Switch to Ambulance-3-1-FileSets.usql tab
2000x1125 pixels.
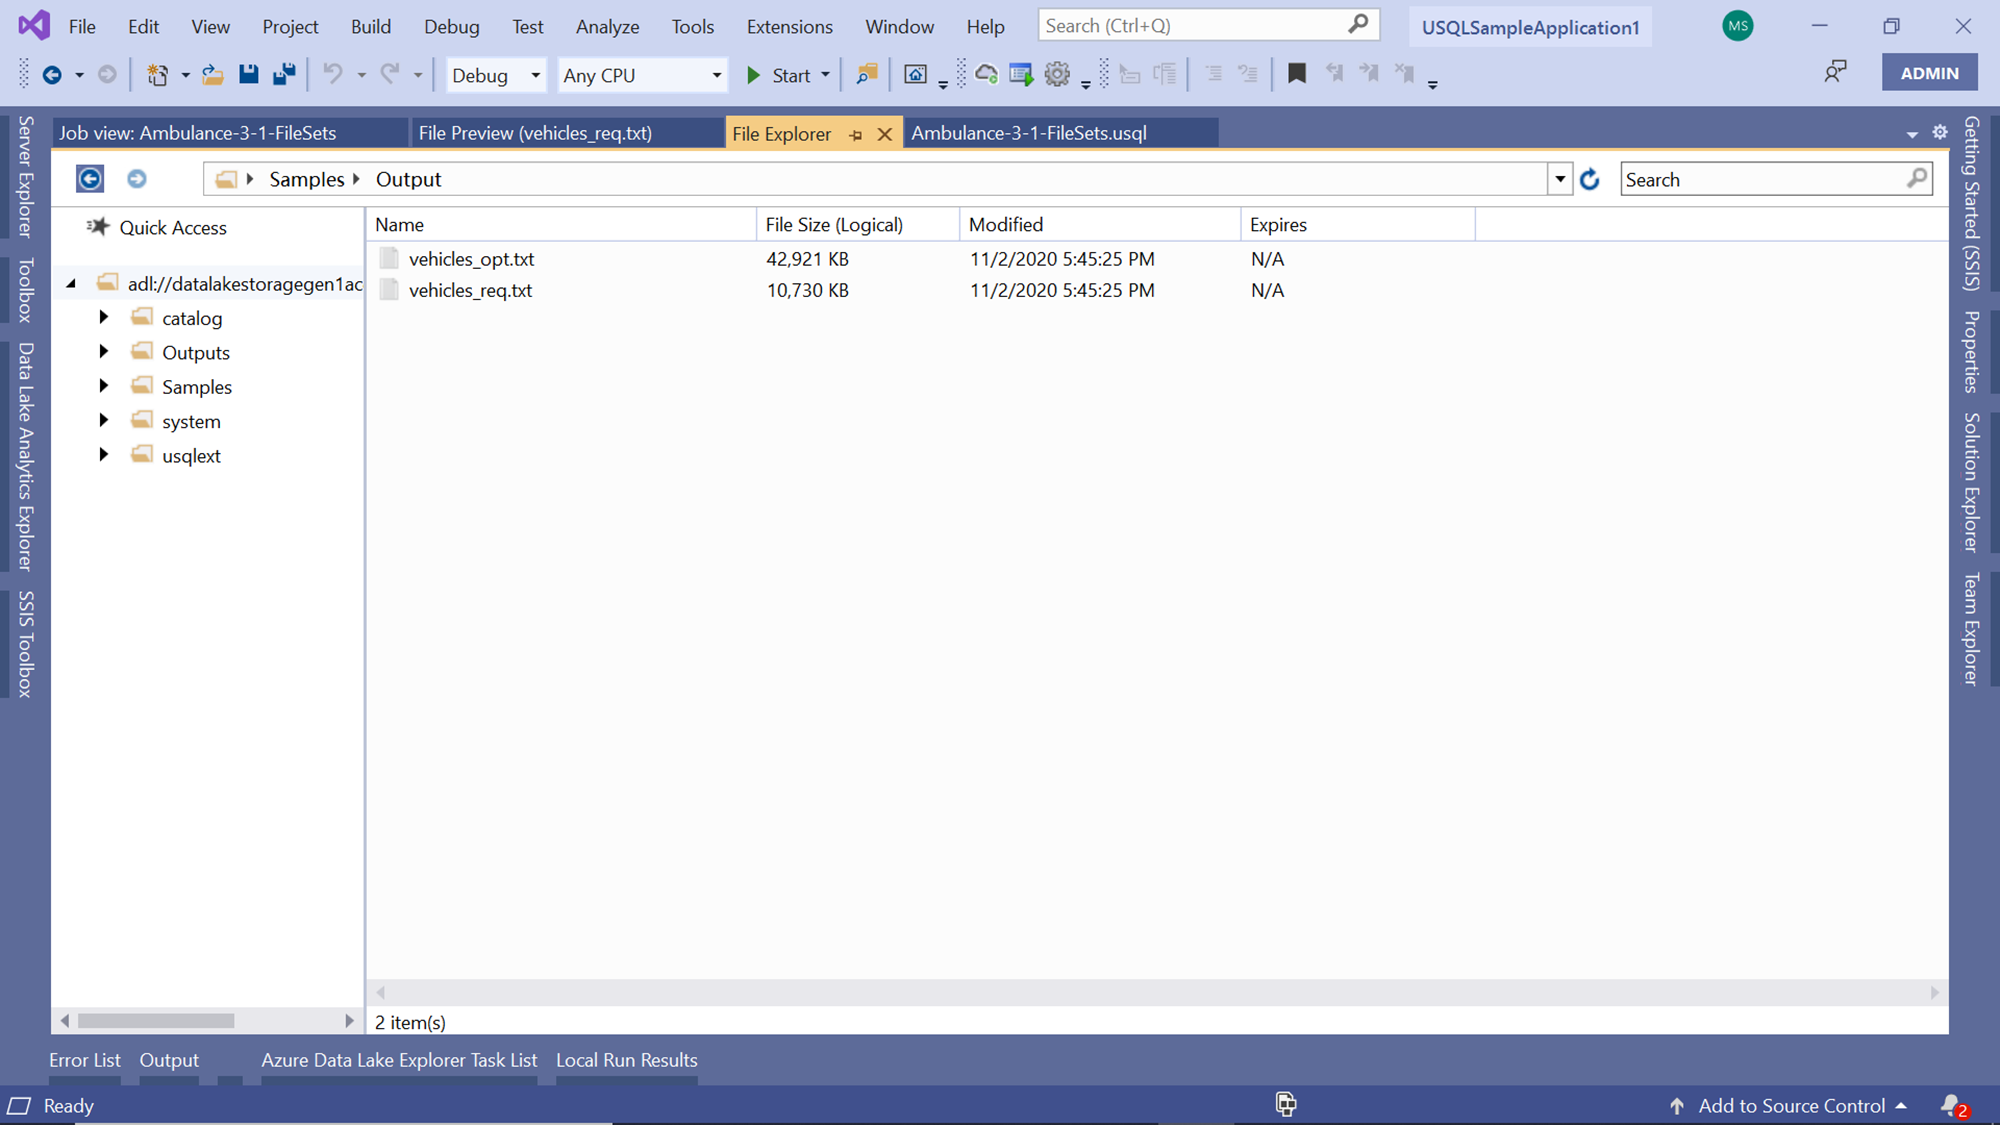click(1028, 133)
